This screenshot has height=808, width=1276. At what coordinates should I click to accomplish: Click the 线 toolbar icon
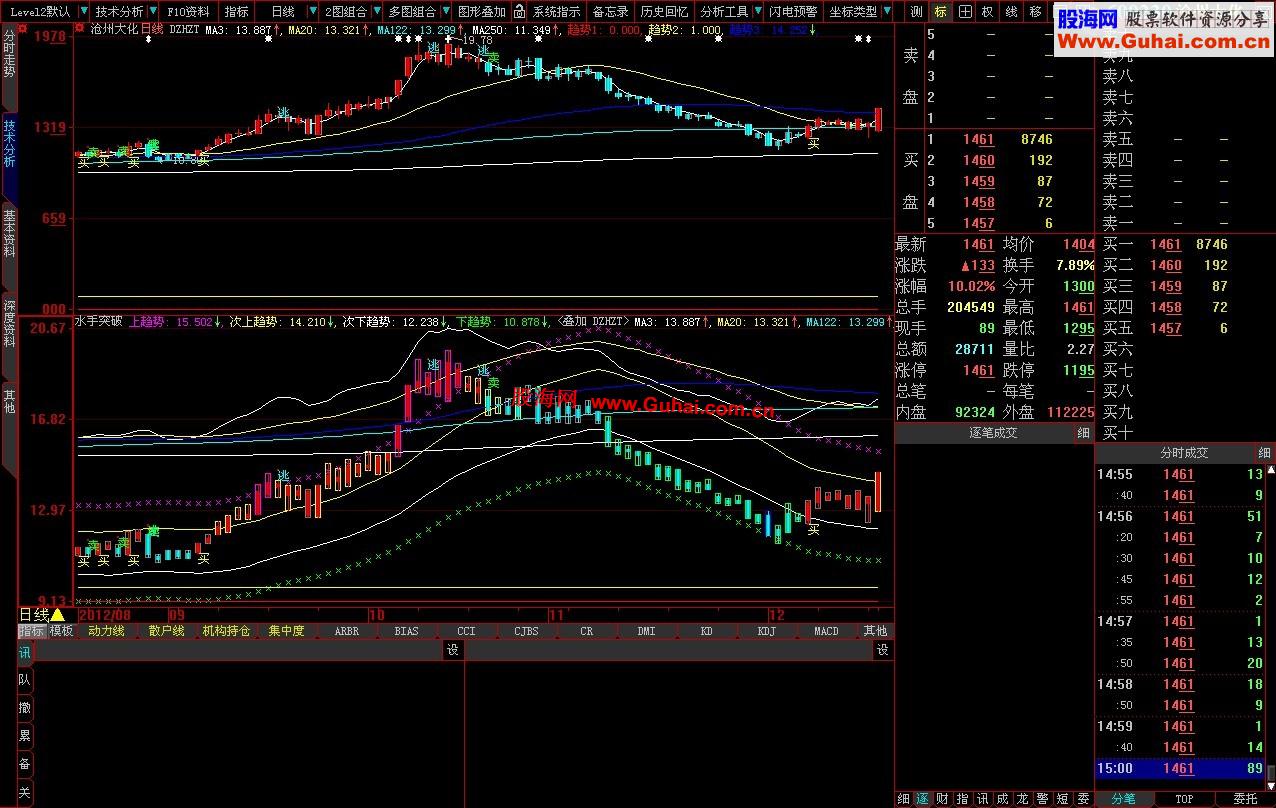coord(1012,12)
